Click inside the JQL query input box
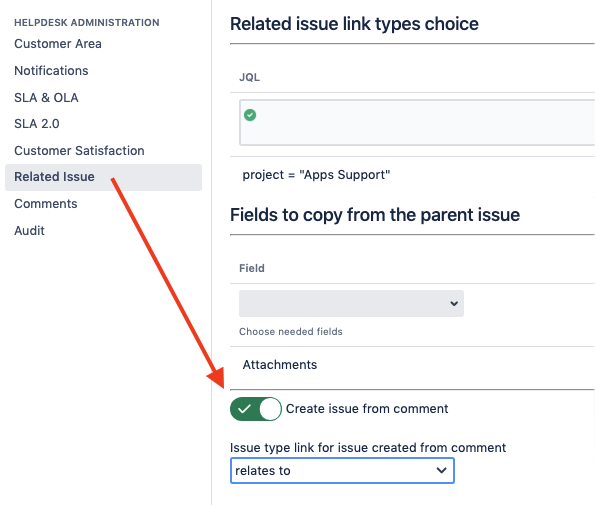 pyautogui.click(x=417, y=122)
